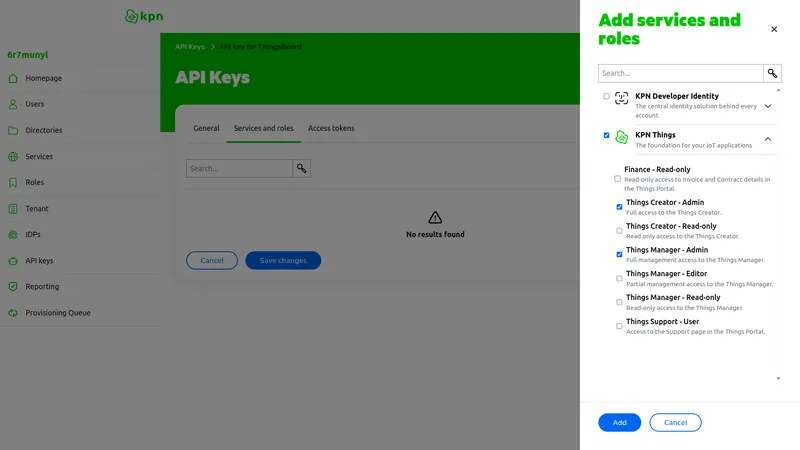The width and height of the screenshot is (800, 450).
Task: Switch to Services and roles tab
Action: click(264, 128)
